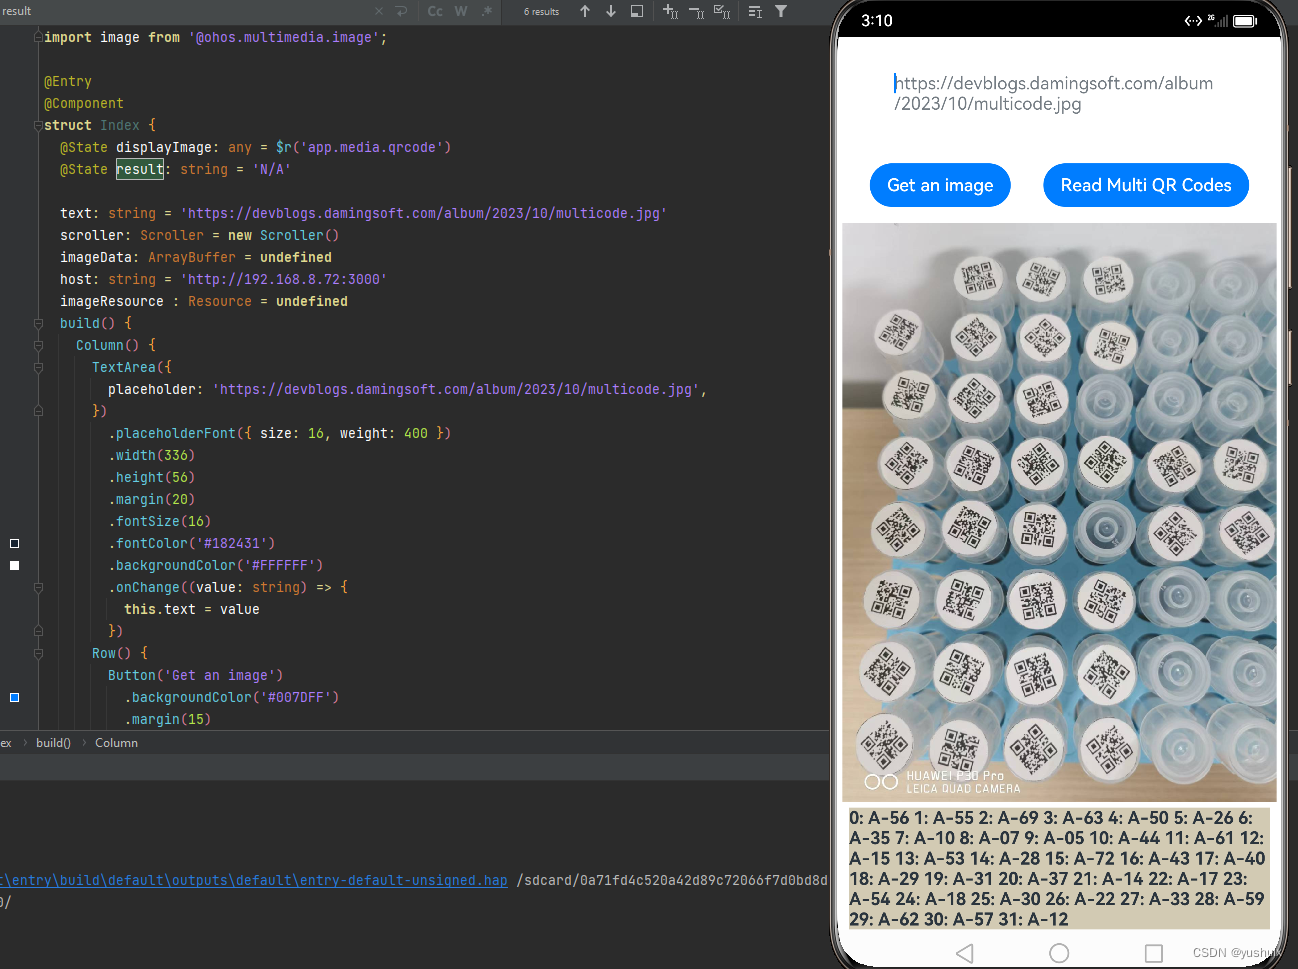Open the entry-default-unsigned.hap path link
The width and height of the screenshot is (1298, 969).
pos(254,880)
